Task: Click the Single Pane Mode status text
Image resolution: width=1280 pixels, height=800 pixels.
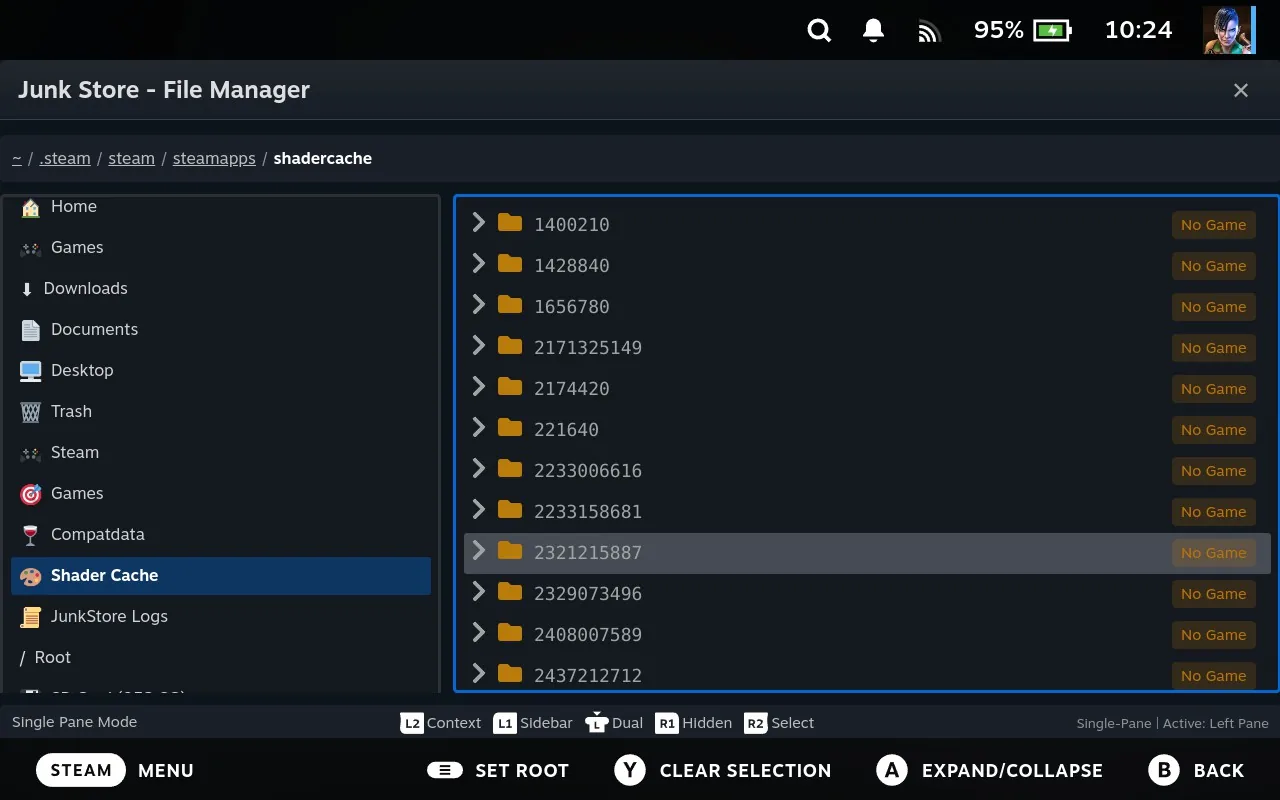Action: pyautogui.click(x=75, y=722)
